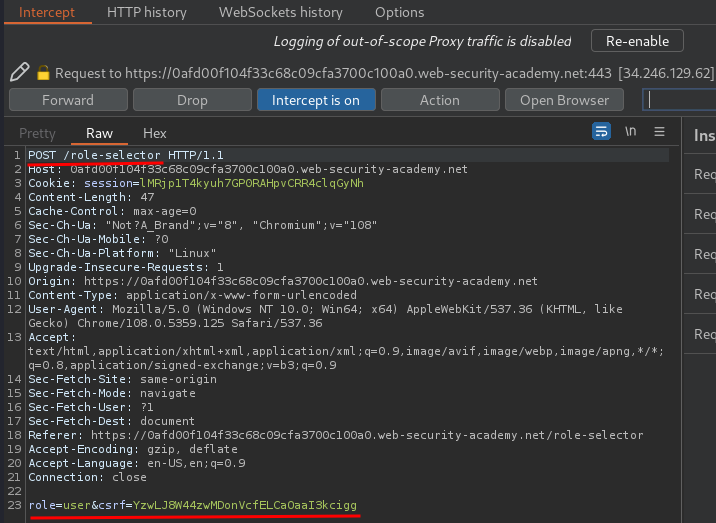Viewport: 716px width, 523px height.
Task: Select the Hex view tab
Action: click(155, 133)
